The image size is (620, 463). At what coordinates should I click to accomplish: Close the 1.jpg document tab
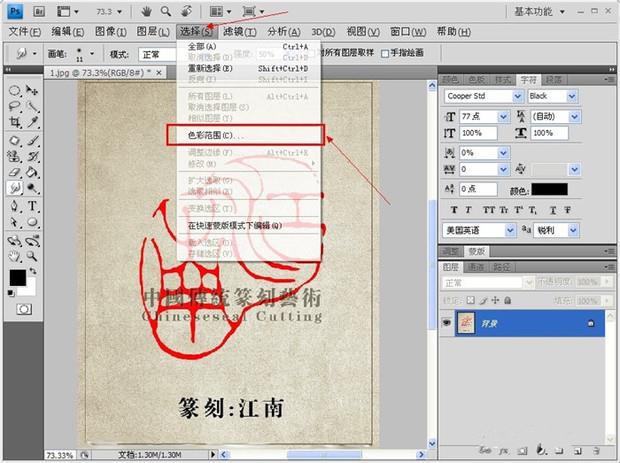pyautogui.click(x=159, y=73)
